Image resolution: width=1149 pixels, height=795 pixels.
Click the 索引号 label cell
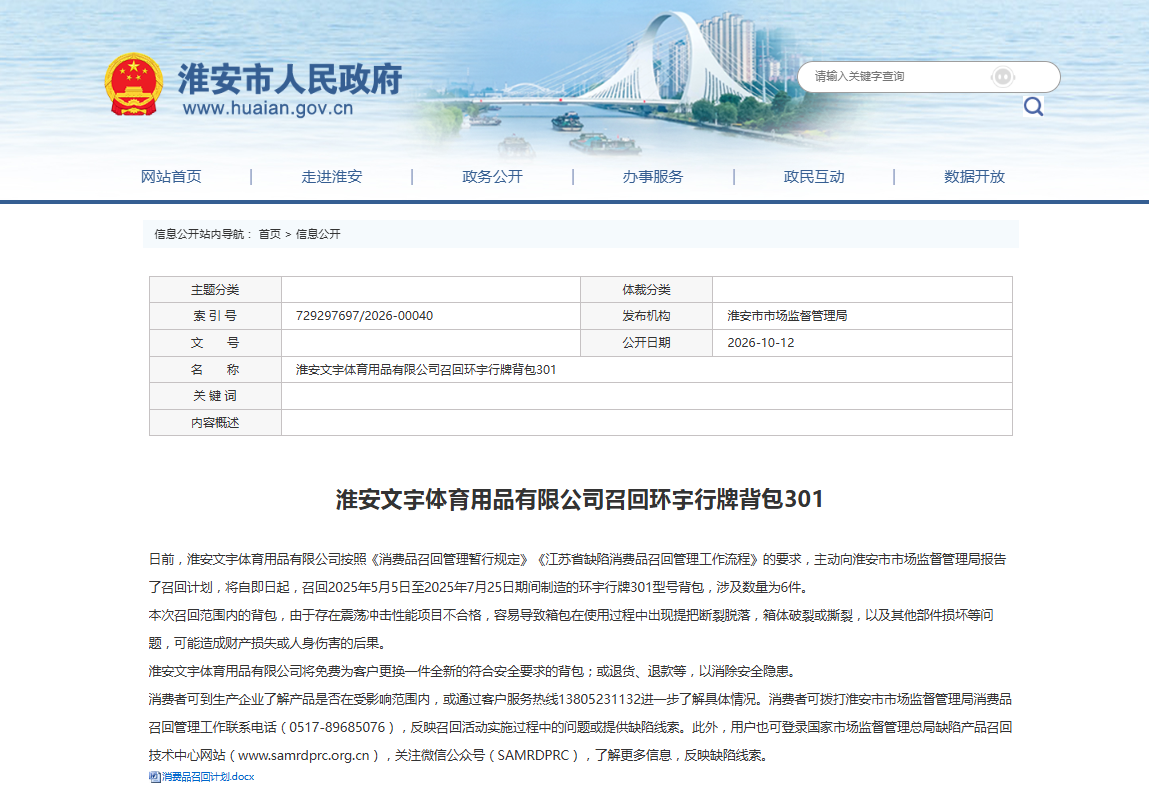point(215,316)
